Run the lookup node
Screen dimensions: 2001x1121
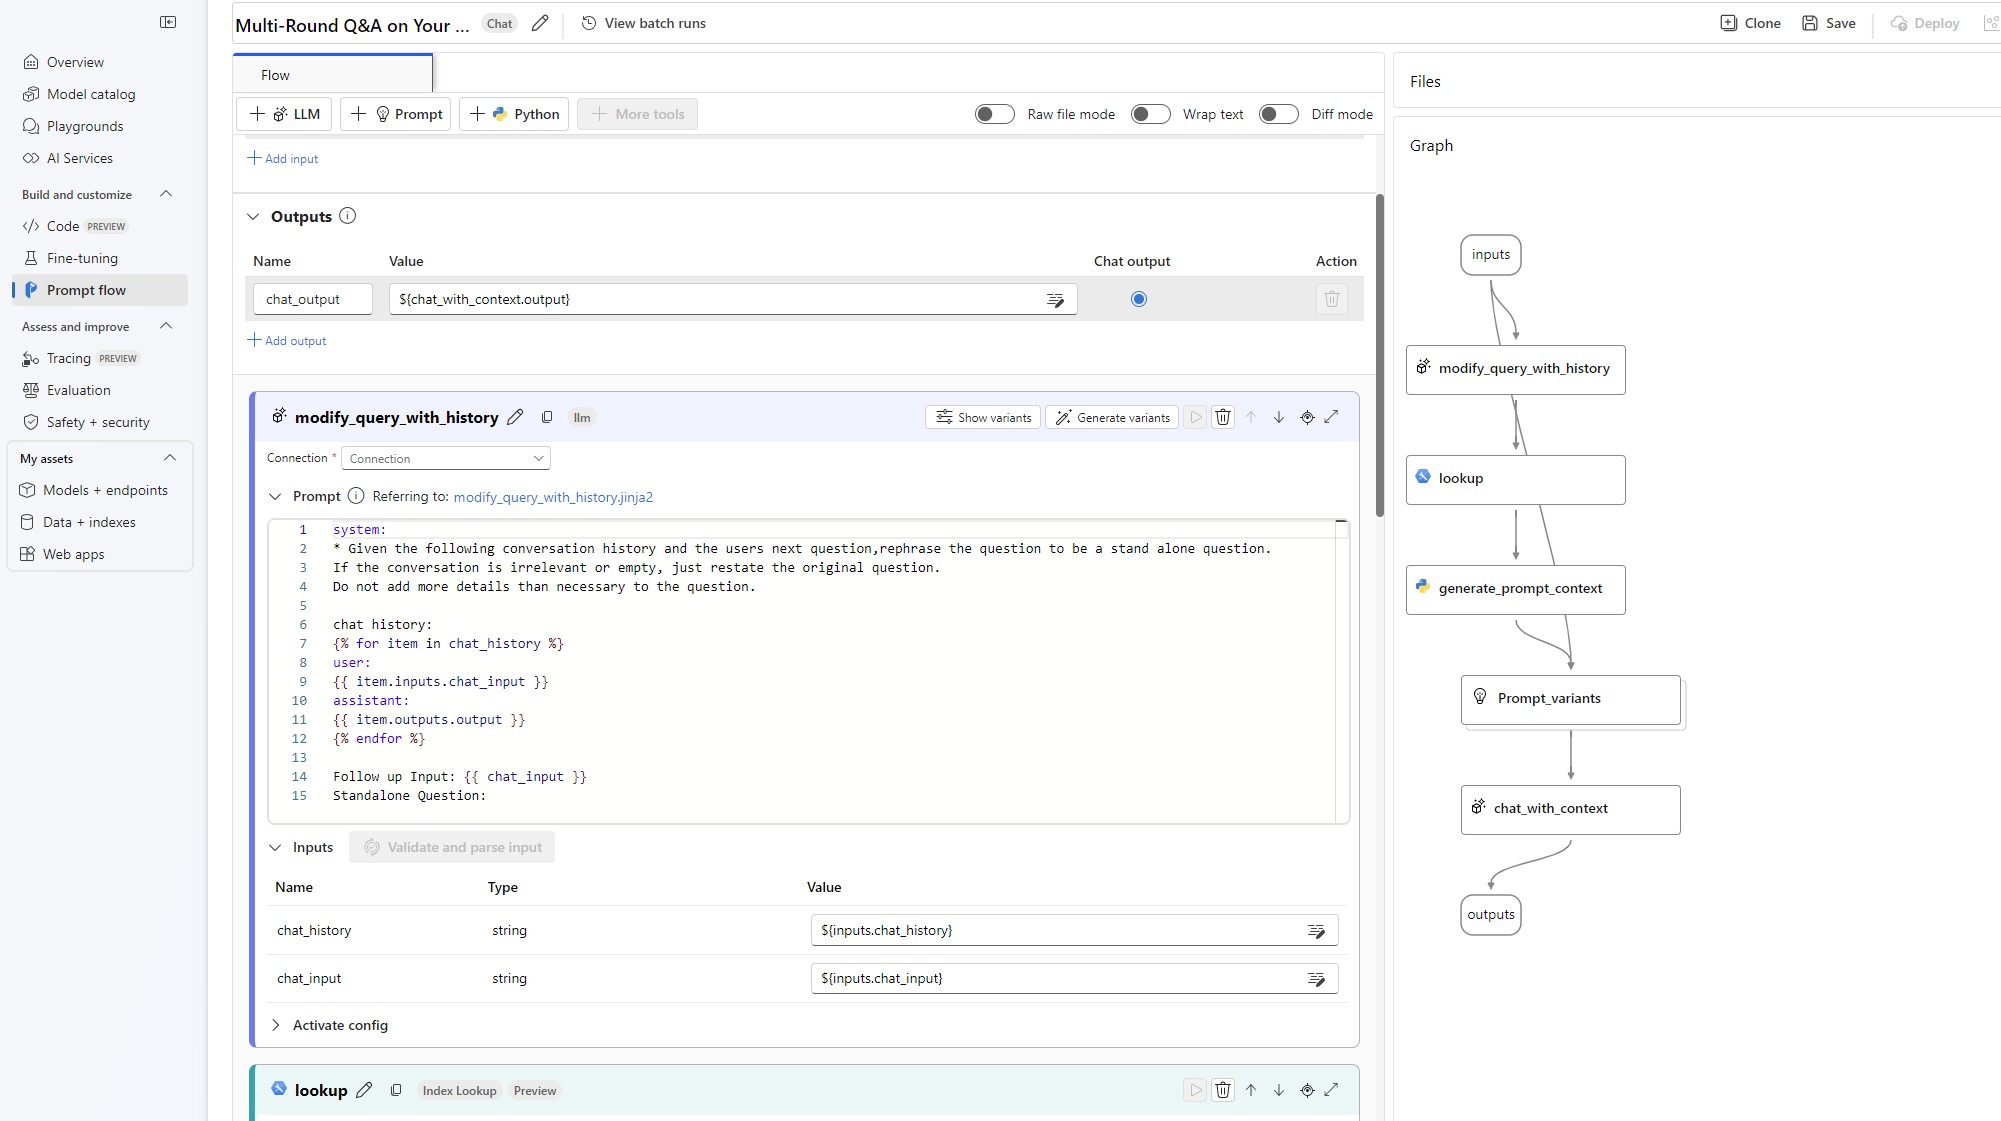(1195, 1090)
